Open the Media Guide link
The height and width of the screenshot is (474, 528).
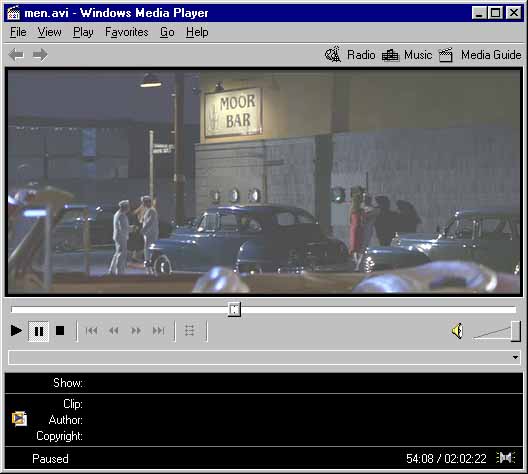pos(491,55)
